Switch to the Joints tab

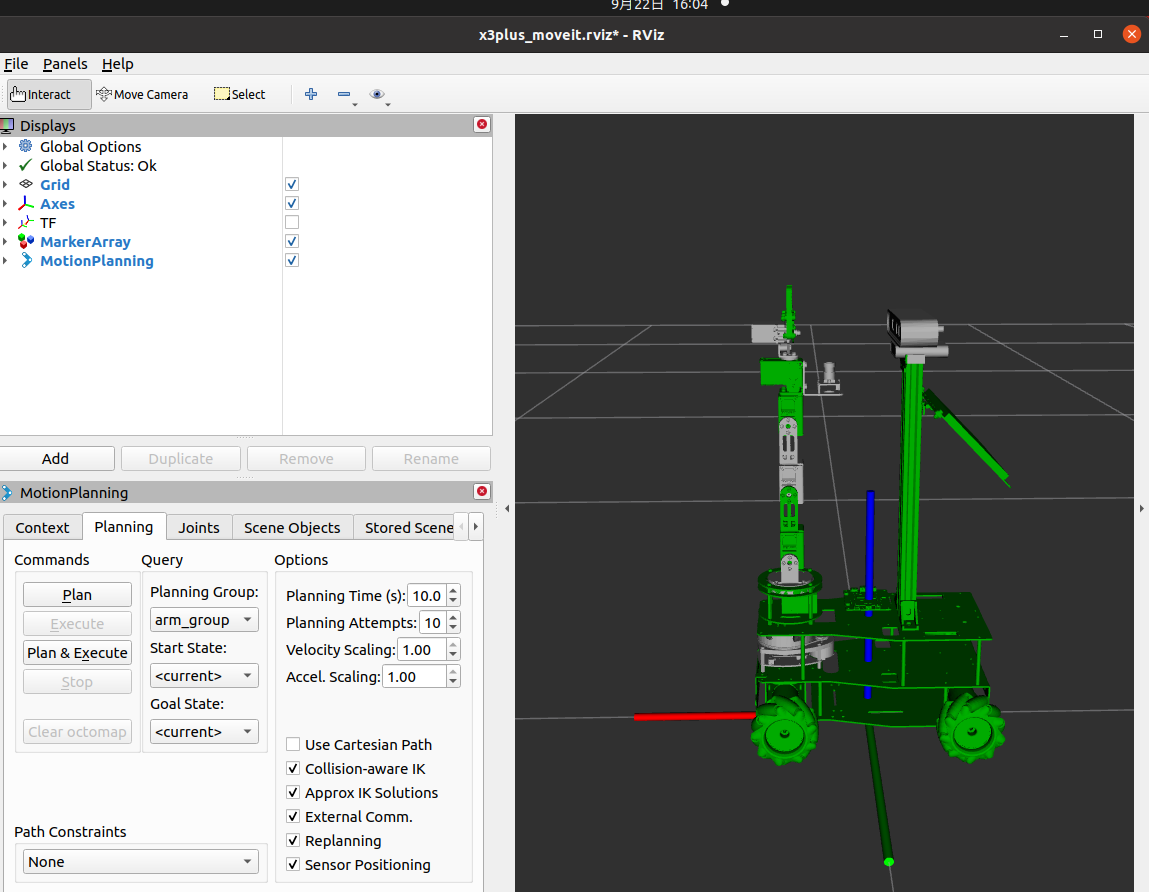coord(199,528)
